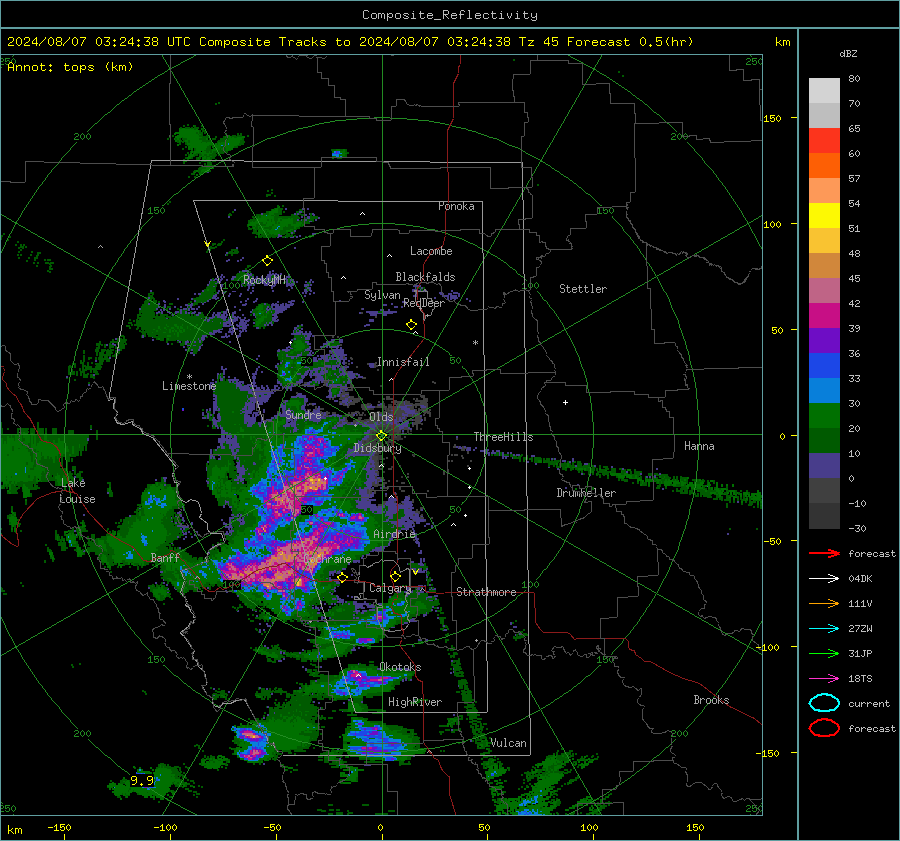Select the magenta swatch in the dBZ scale
900x841 pixels.
pos(824,316)
